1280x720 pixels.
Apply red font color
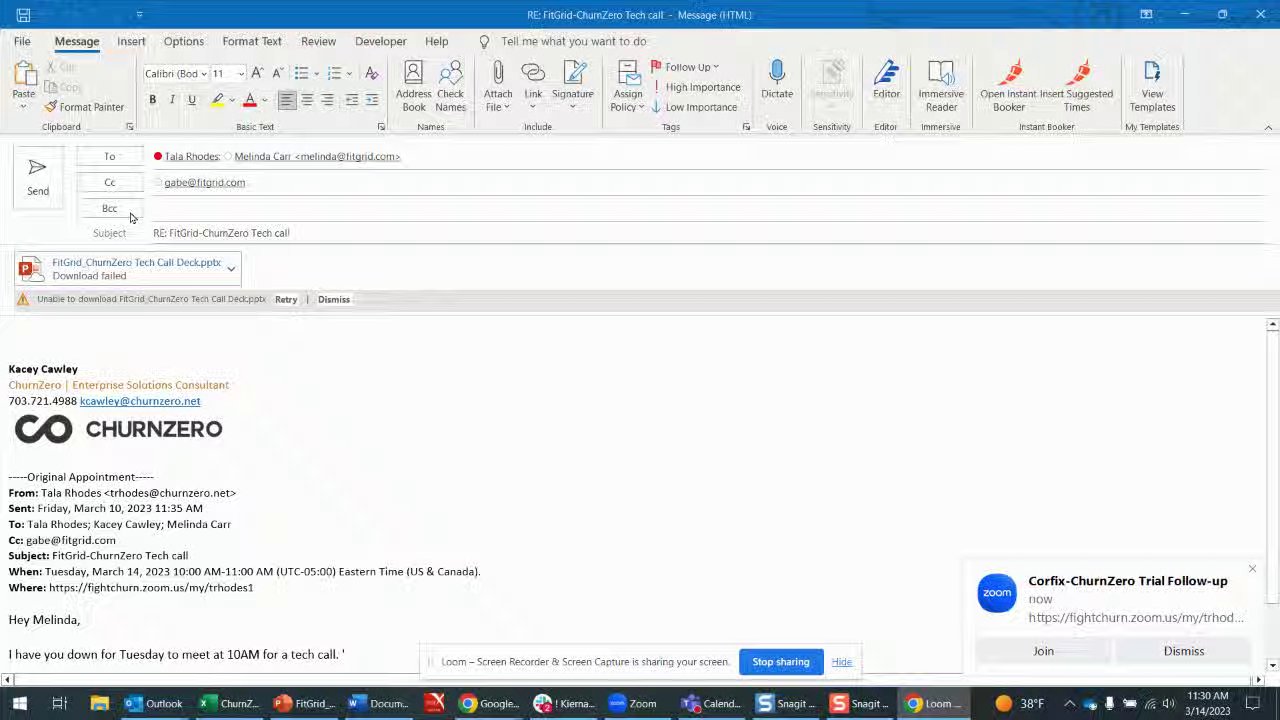(249, 100)
